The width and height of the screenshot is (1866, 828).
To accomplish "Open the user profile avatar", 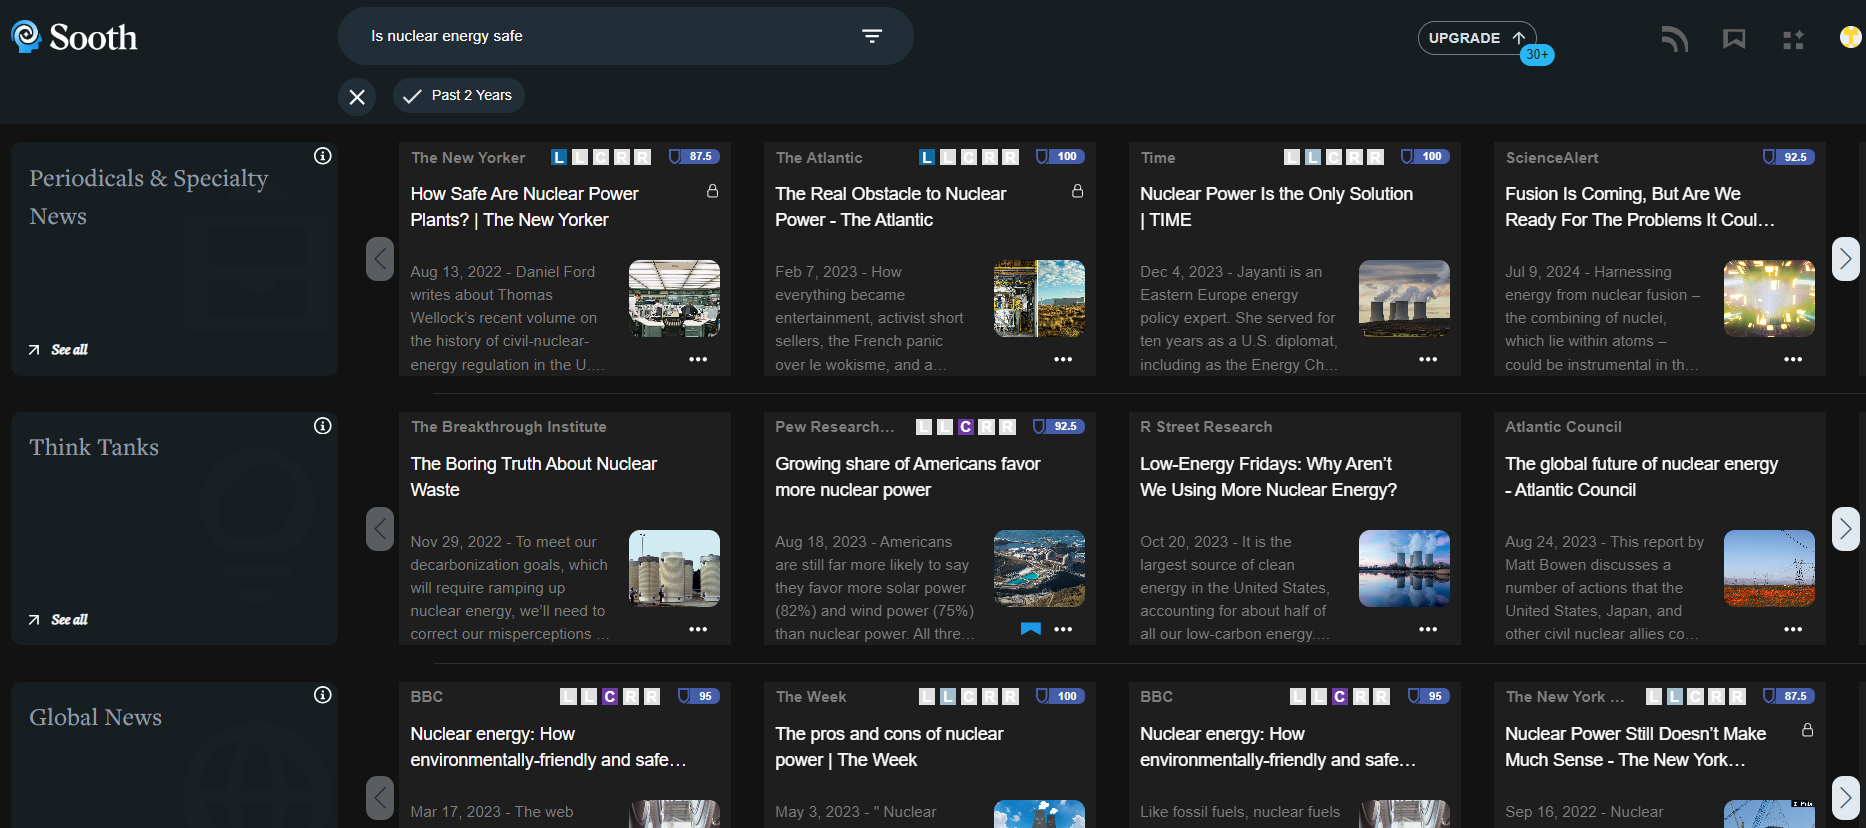I will tap(1850, 38).
